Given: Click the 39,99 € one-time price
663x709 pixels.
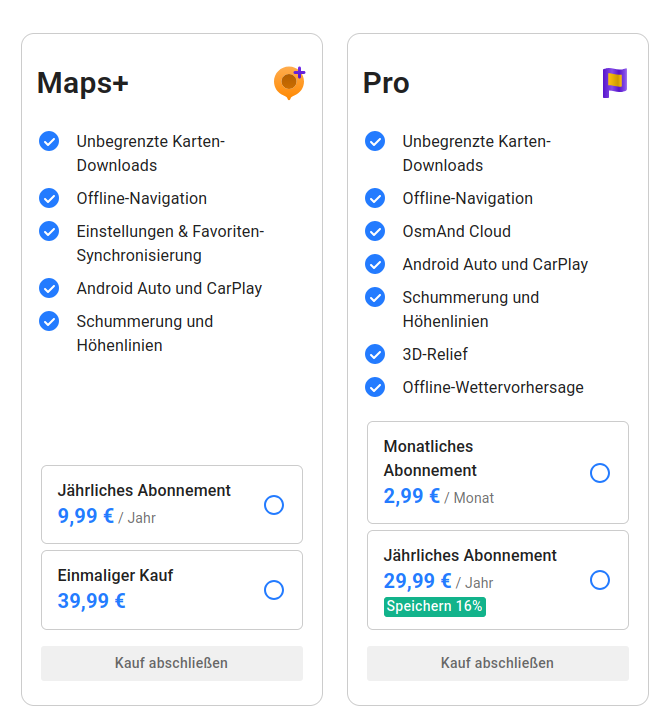Looking at the screenshot, I should 92,601.
